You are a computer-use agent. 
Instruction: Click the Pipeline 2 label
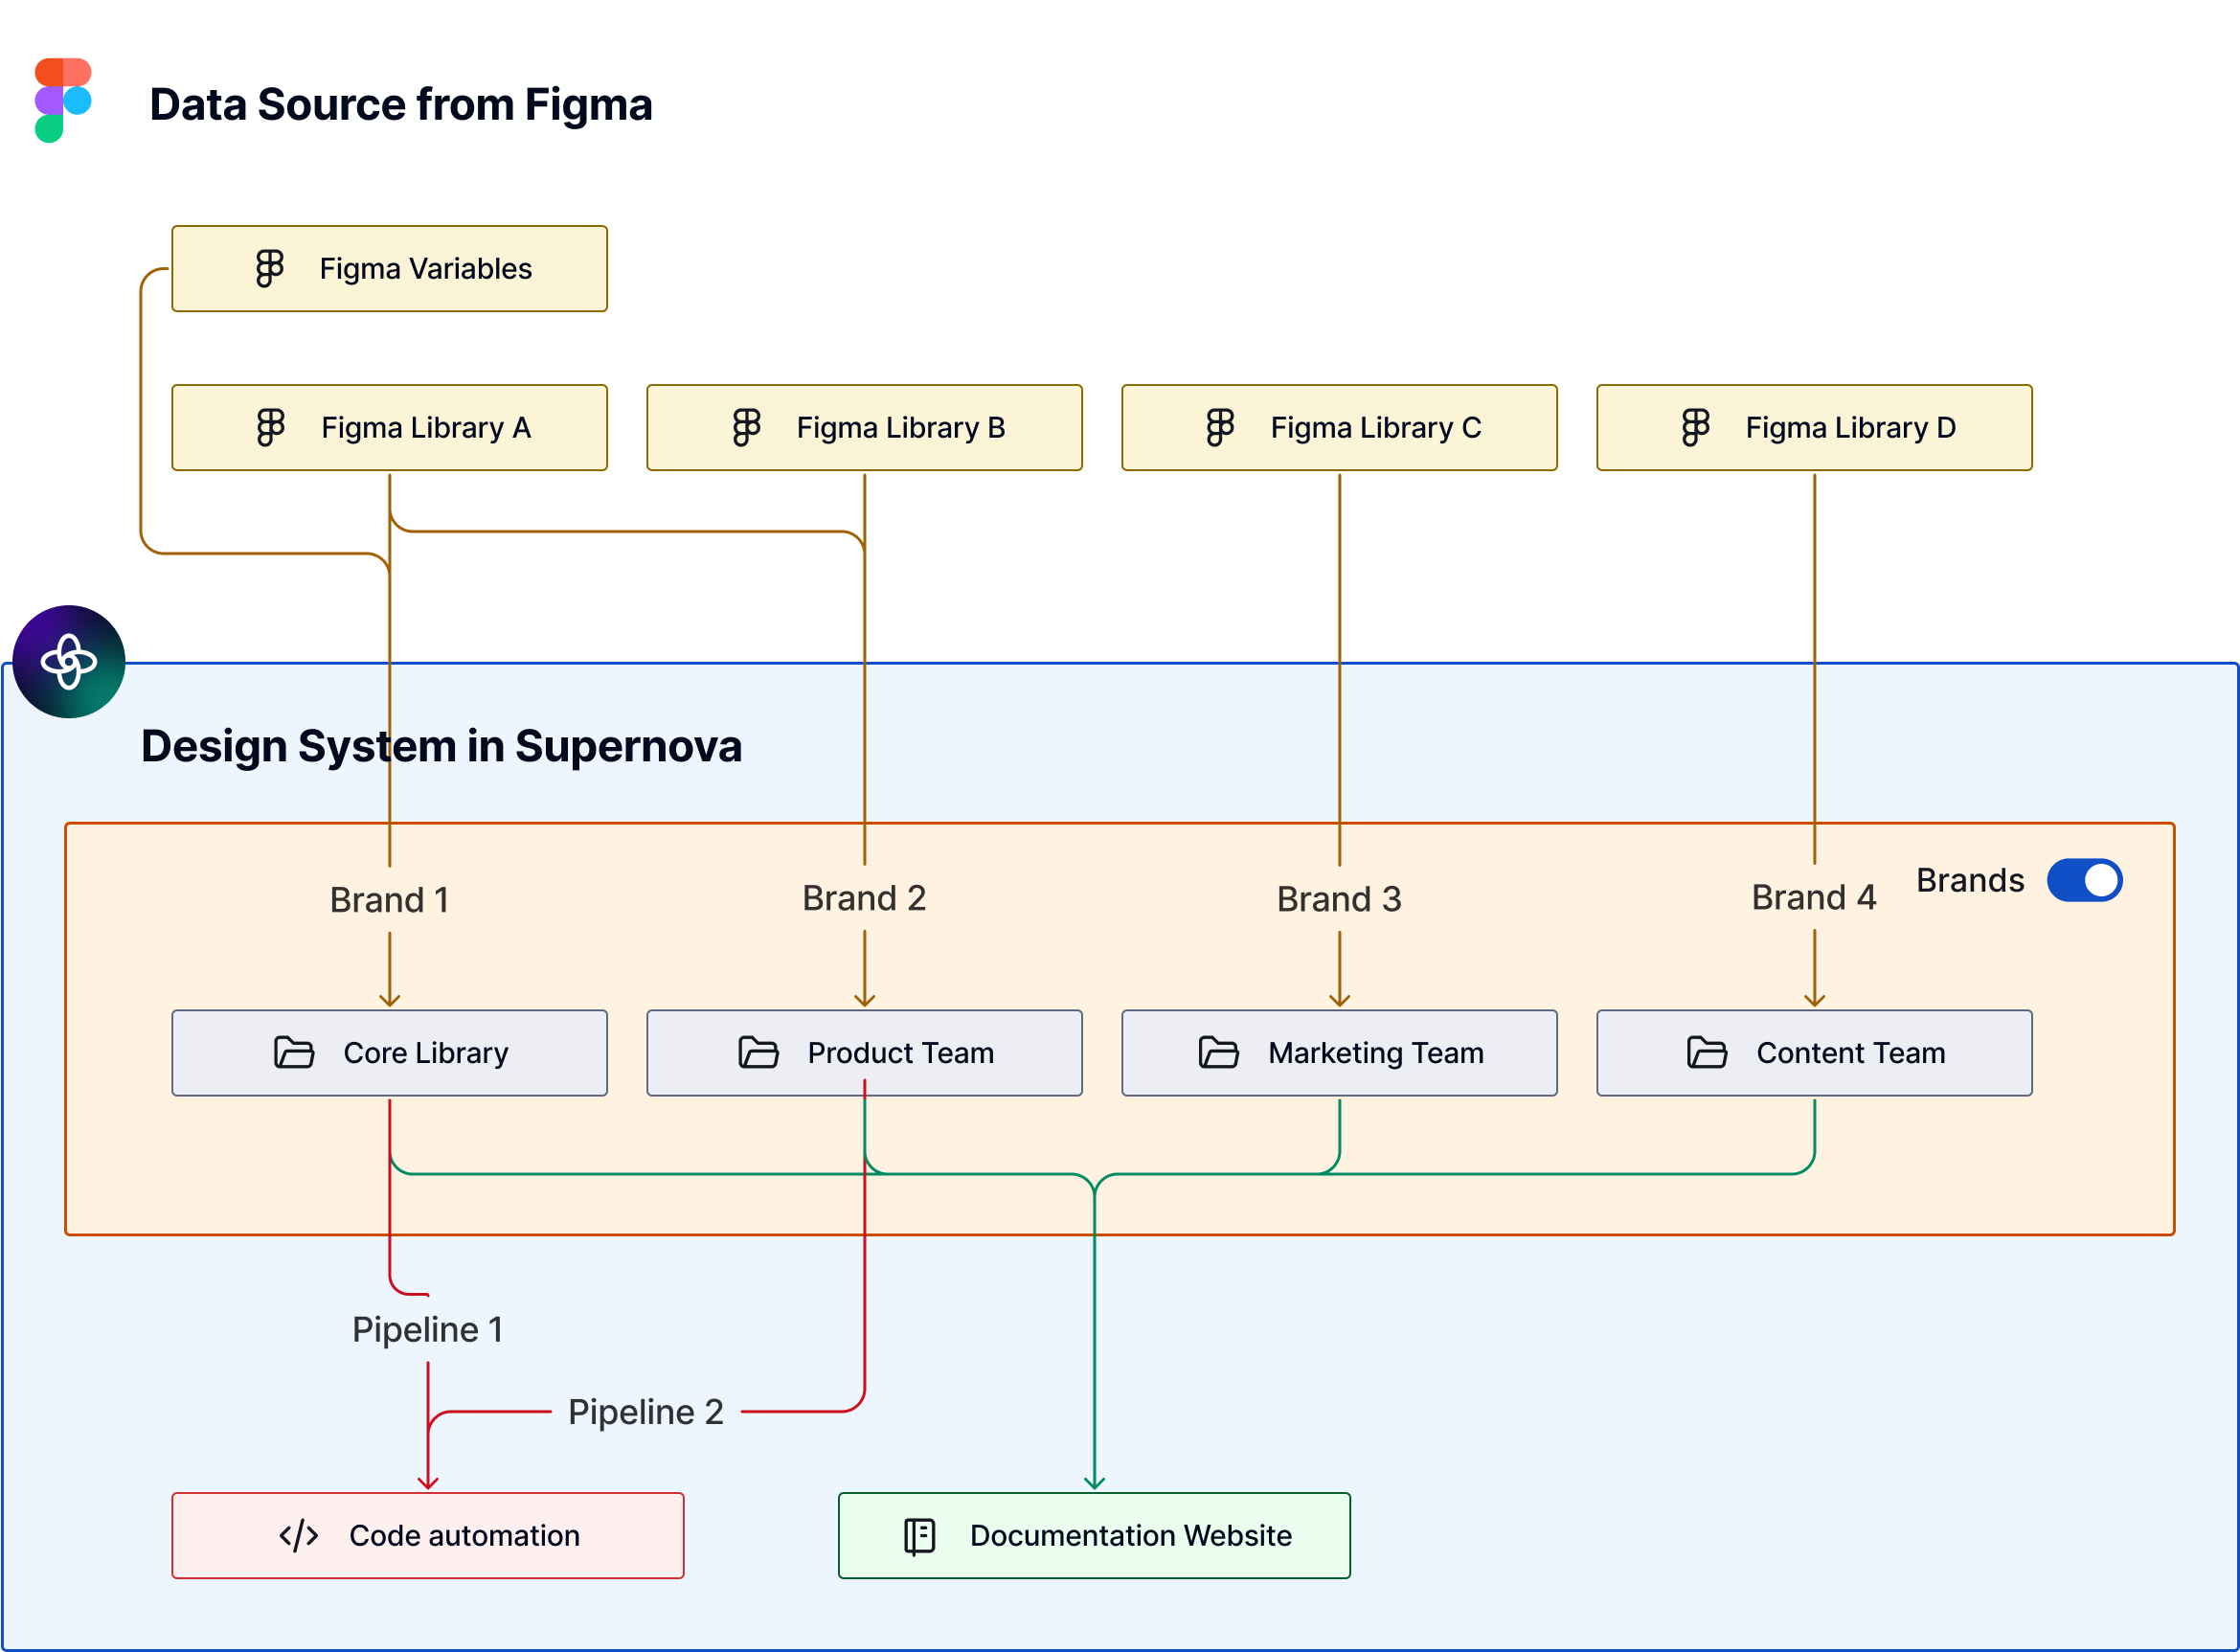pyautogui.click(x=645, y=1412)
